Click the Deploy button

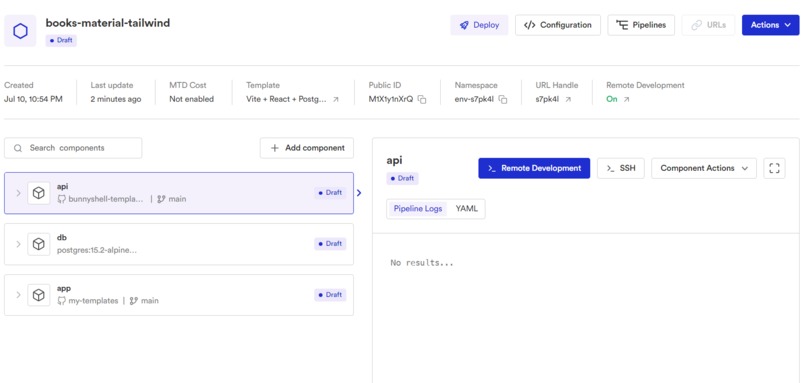coord(479,25)
